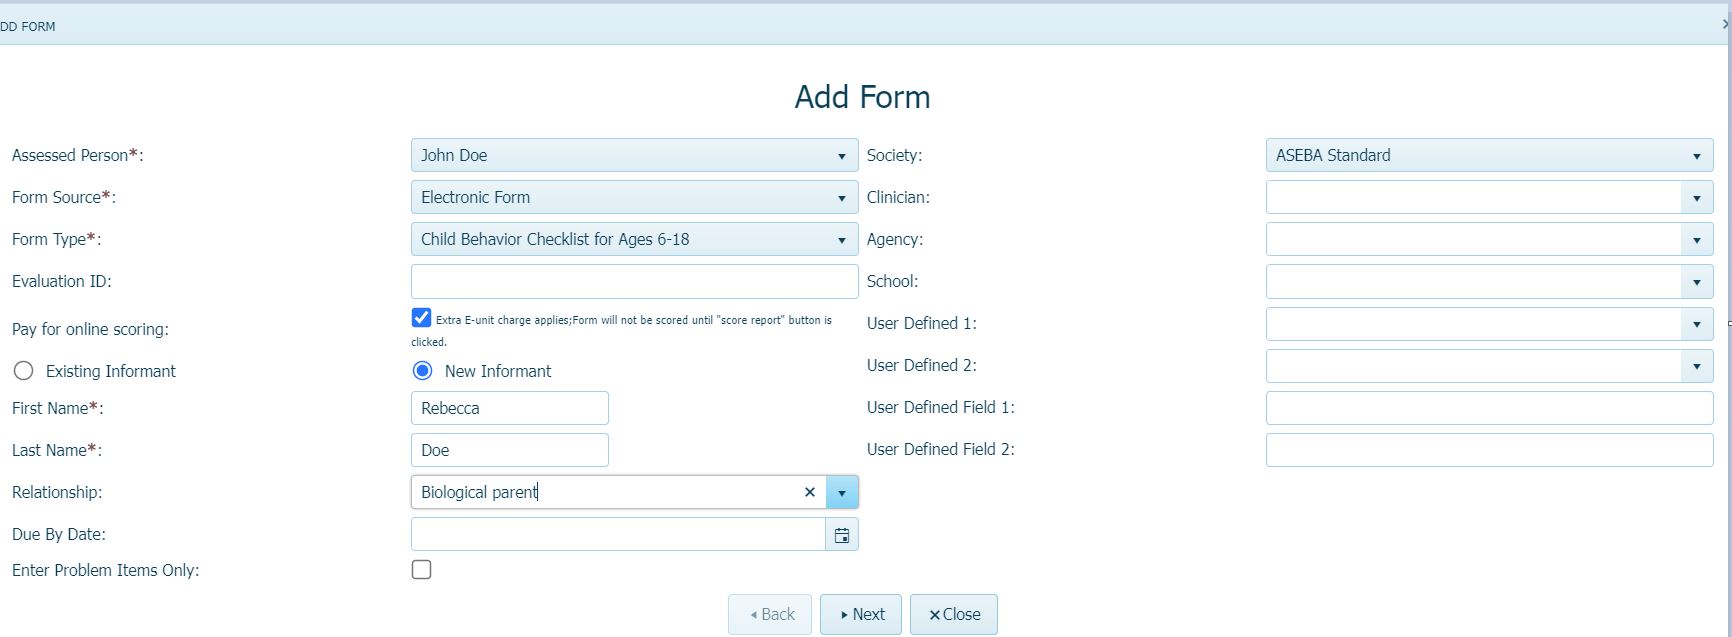Toggle the Pay for online scoring checkbox
This screenshot has height=637, width=1732.
421,318
